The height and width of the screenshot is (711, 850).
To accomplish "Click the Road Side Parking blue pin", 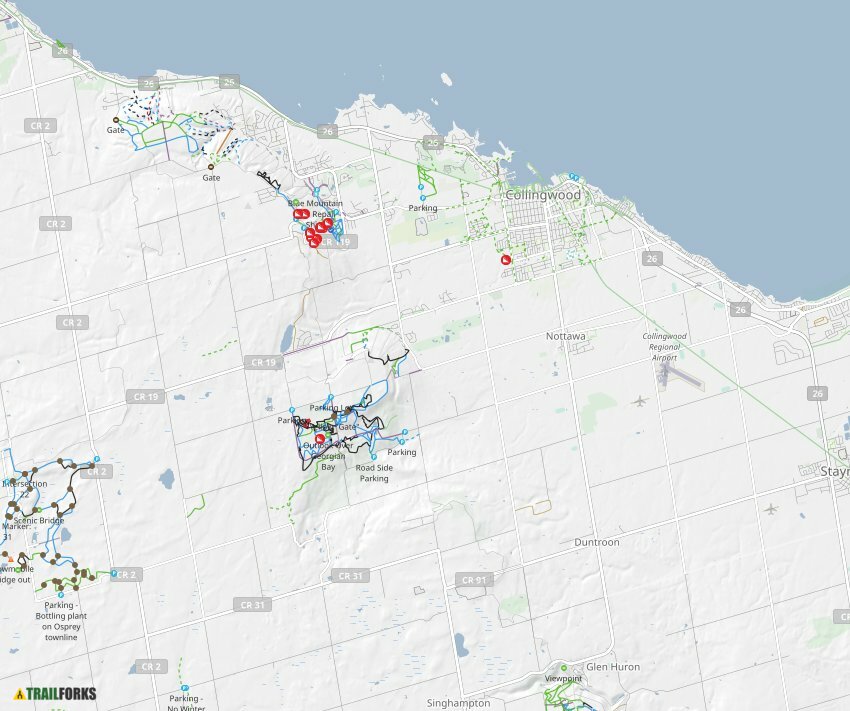I will [x=374, y=457].
